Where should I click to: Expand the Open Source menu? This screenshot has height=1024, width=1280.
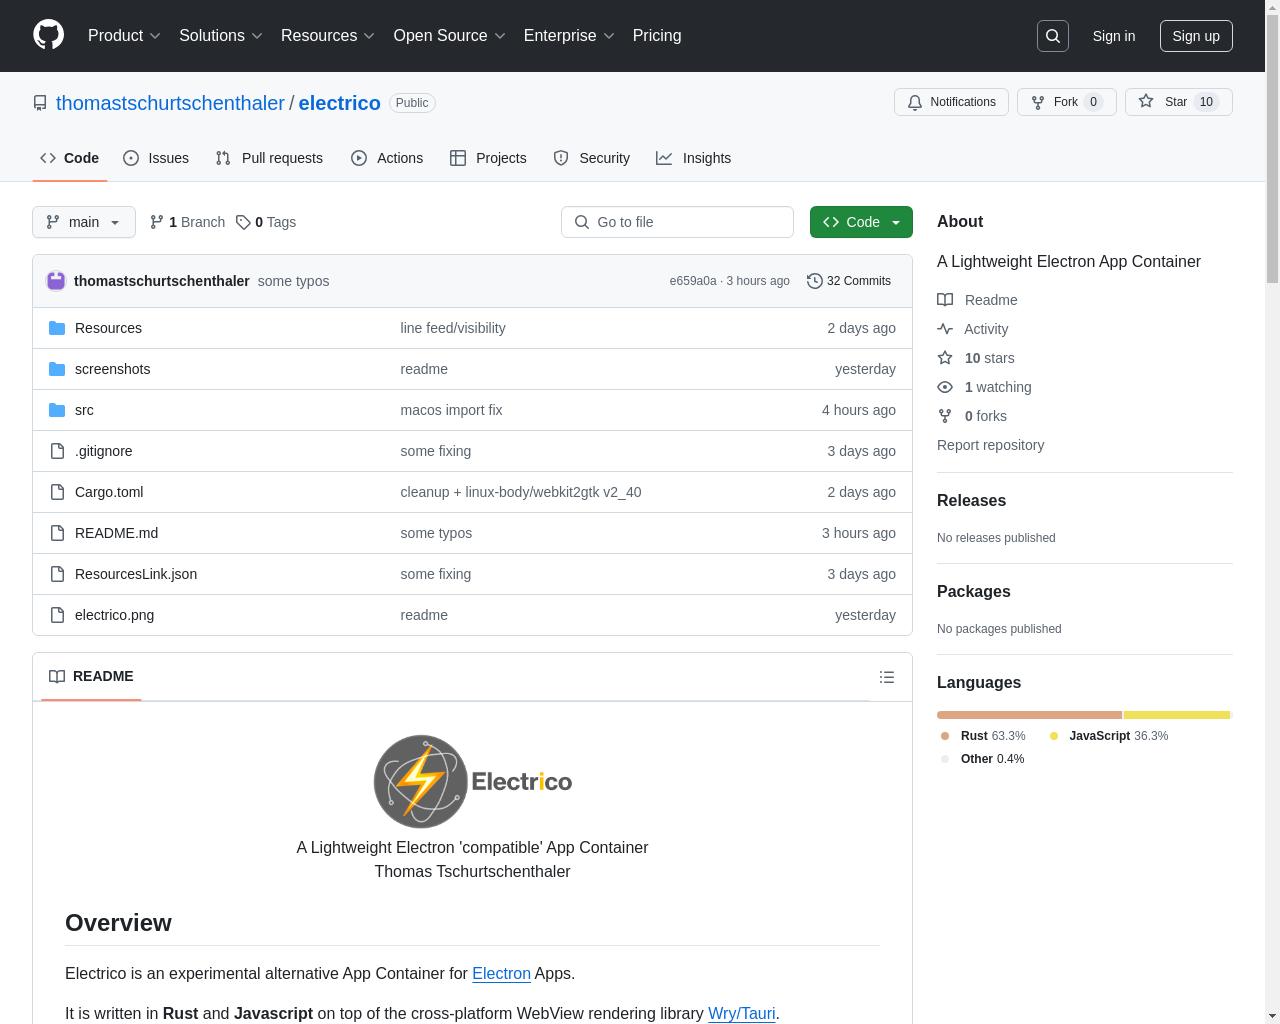coord(450,36)
